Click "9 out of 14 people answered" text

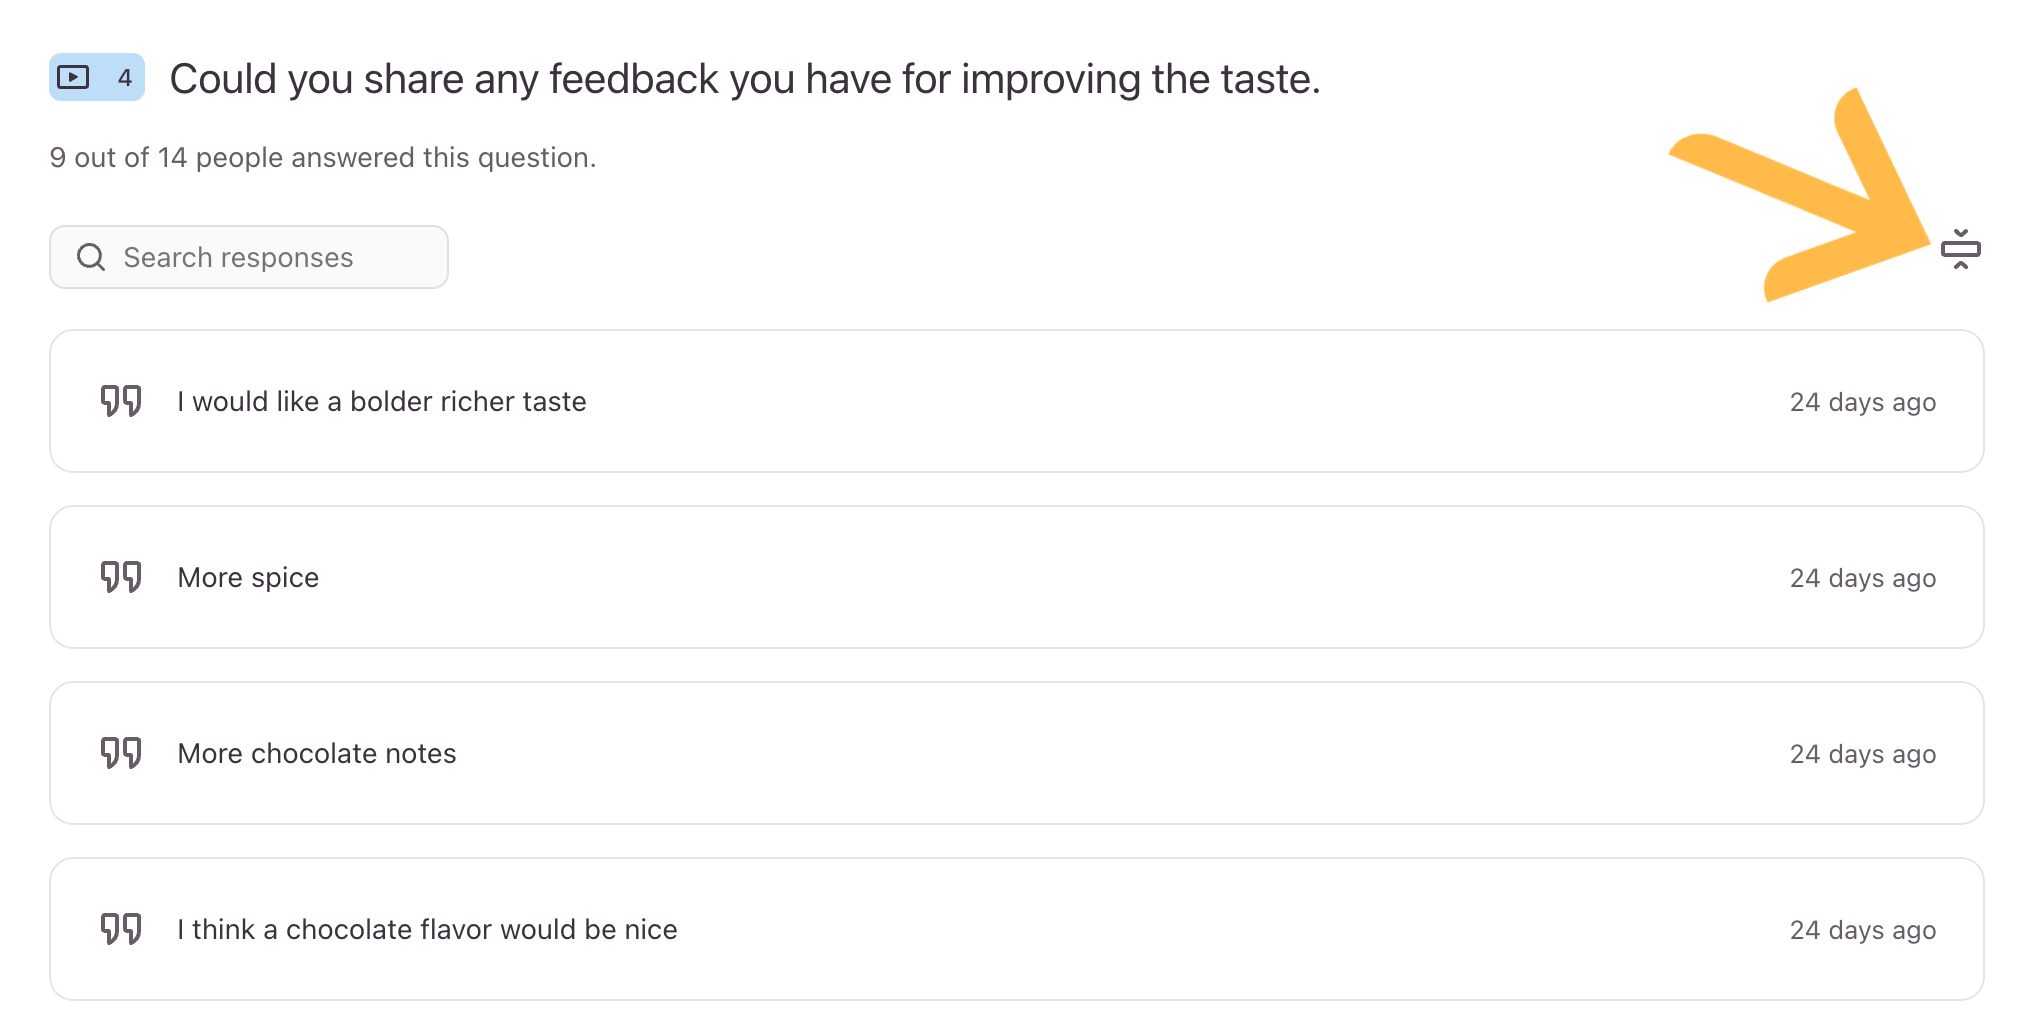point(323,158)
